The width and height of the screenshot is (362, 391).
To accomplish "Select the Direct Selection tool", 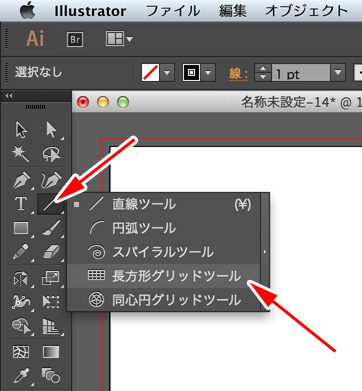I will [x=51, y=129].
